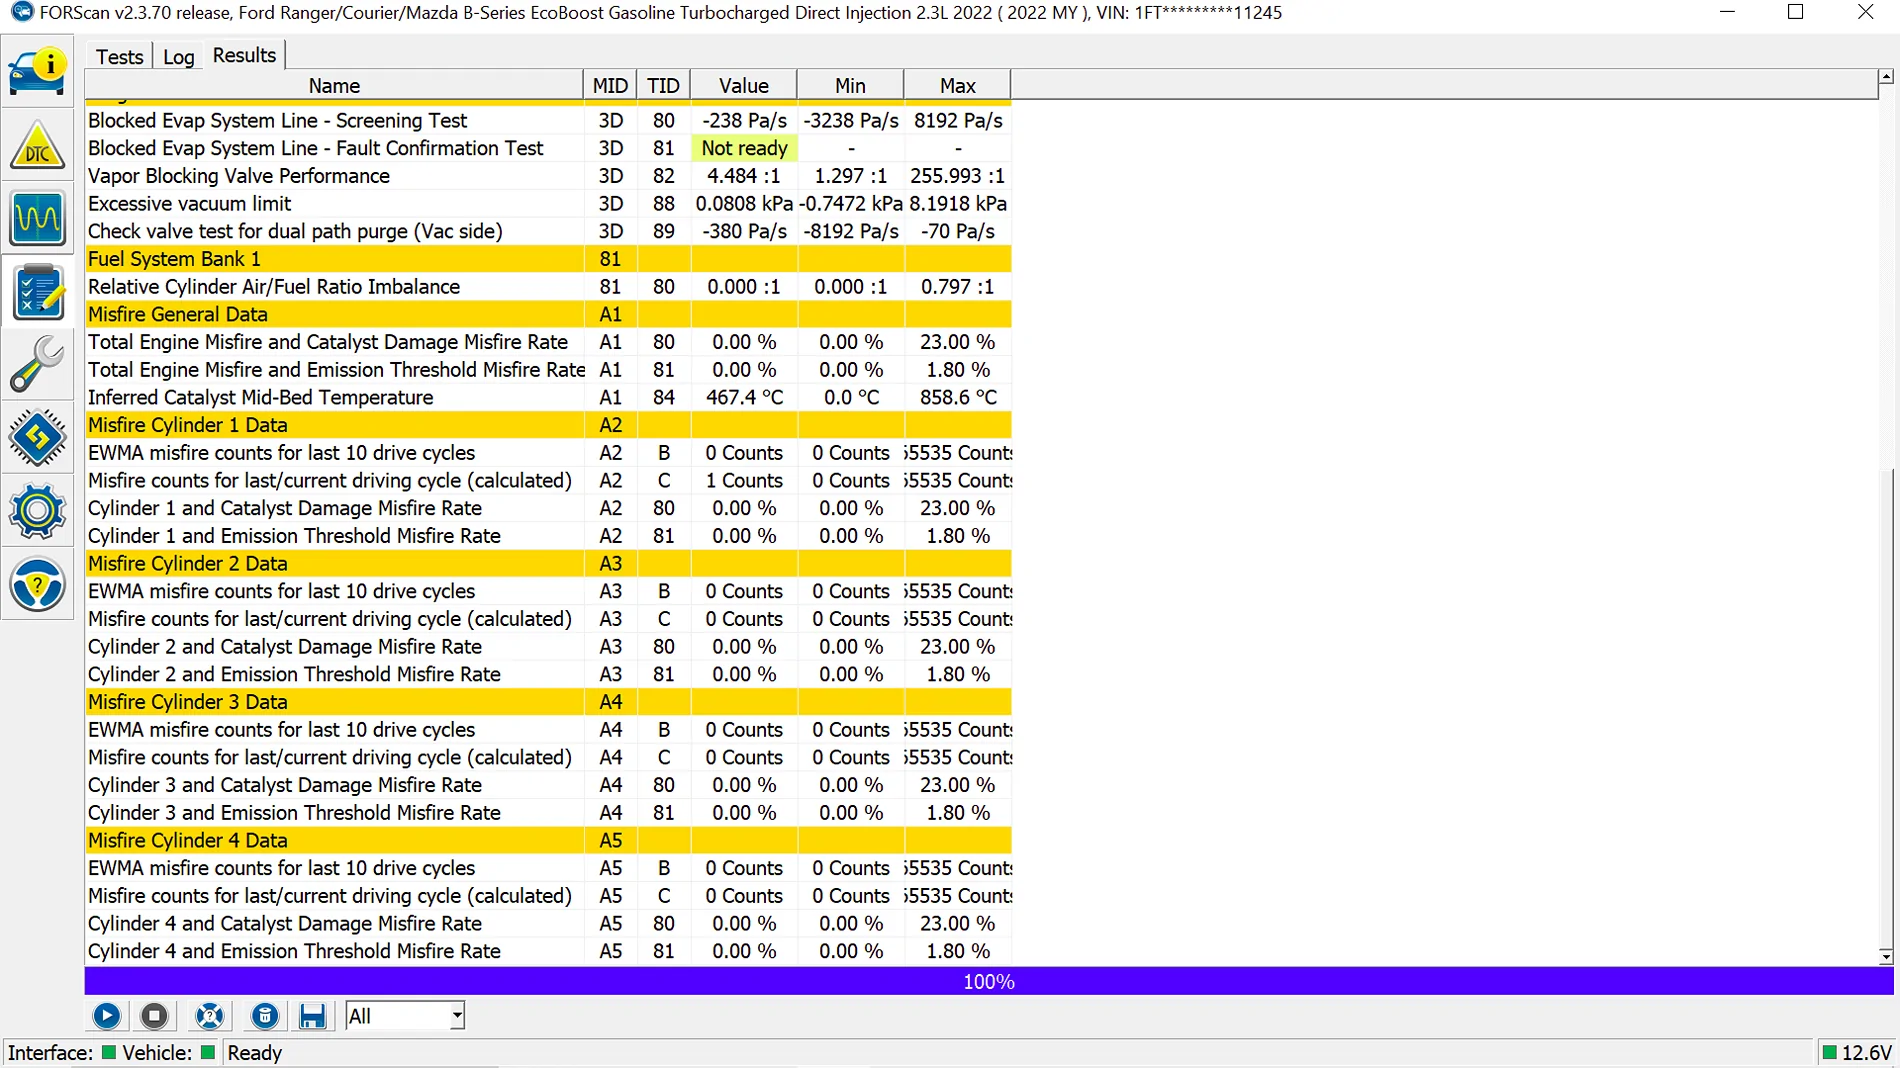Click the 1 Counts value for cylinder 1
Screen dimensions: 1900x1068
click(x=744, y=481)
